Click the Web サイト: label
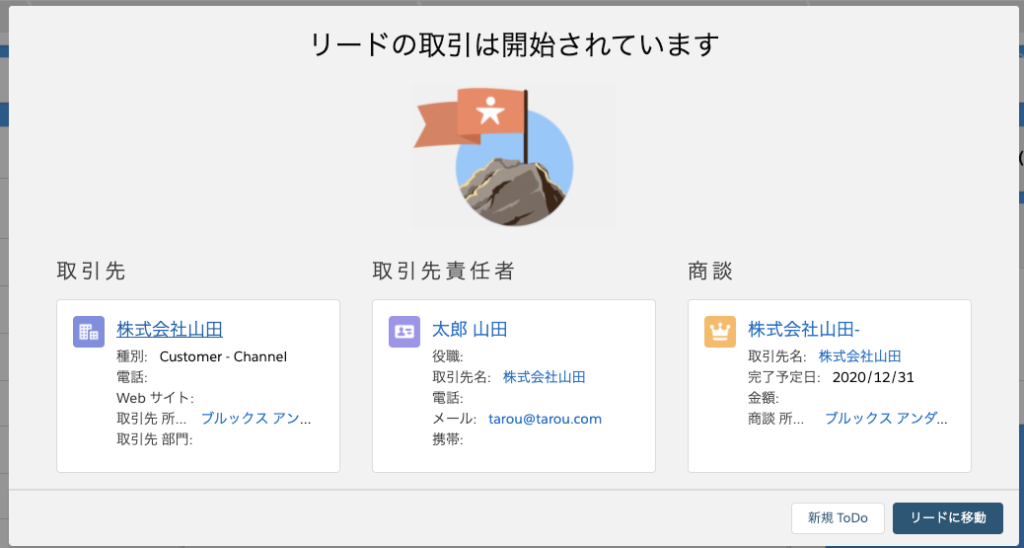 [x=155, y=398]
